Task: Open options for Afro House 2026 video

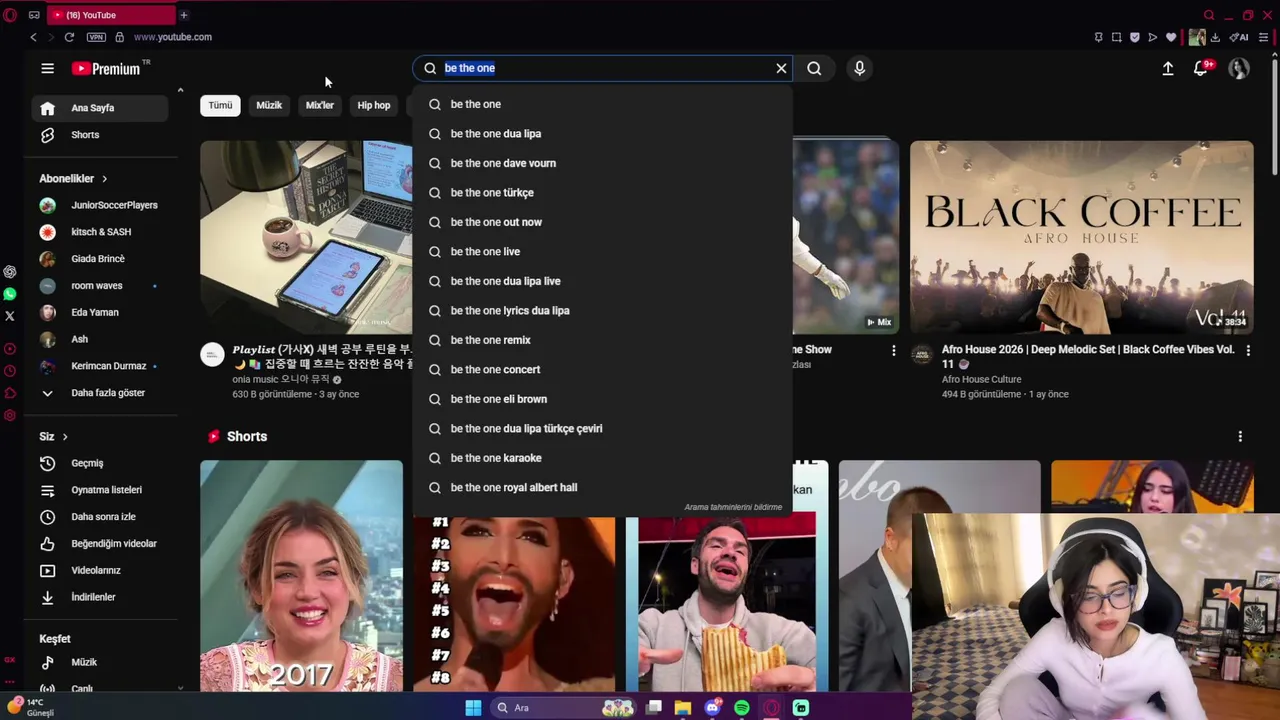Action: click(x=1248, y=350)
